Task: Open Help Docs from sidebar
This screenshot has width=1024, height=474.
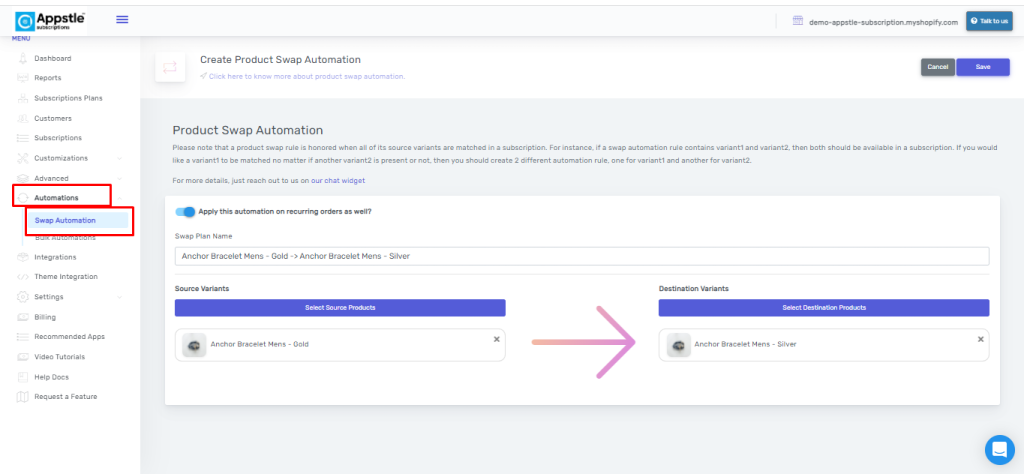Action: (x=52, y=377)
